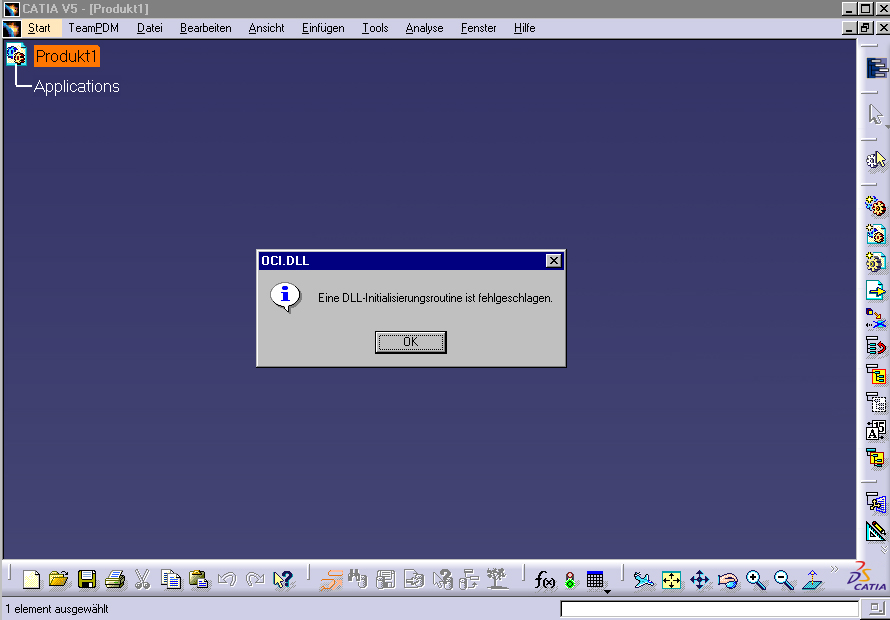
Task: Click the tree reordering icon with red arrow
Action: pyautogui.click(x=876, y=346)
